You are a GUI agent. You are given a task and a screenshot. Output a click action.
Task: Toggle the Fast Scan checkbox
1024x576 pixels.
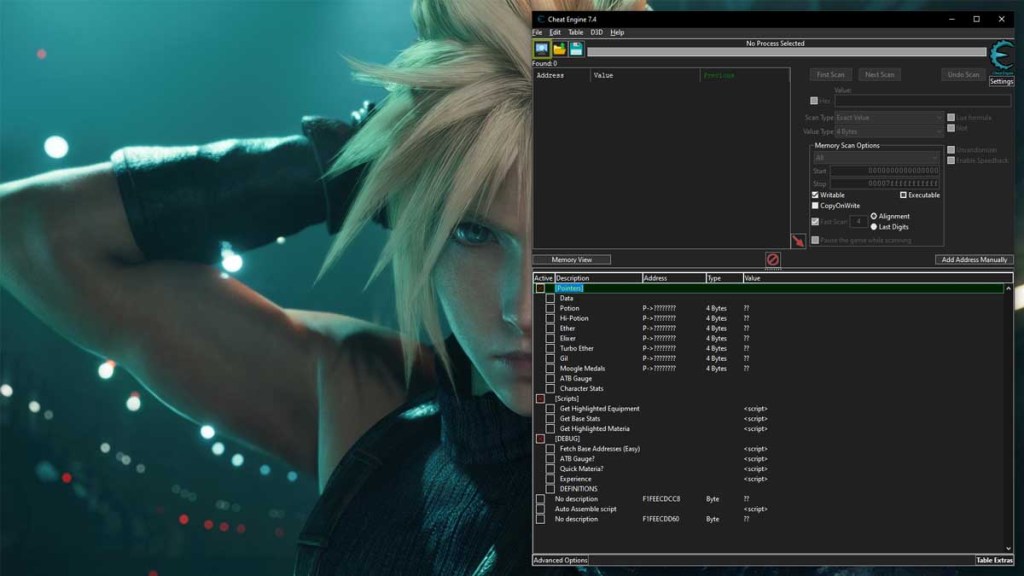point(815,221)
